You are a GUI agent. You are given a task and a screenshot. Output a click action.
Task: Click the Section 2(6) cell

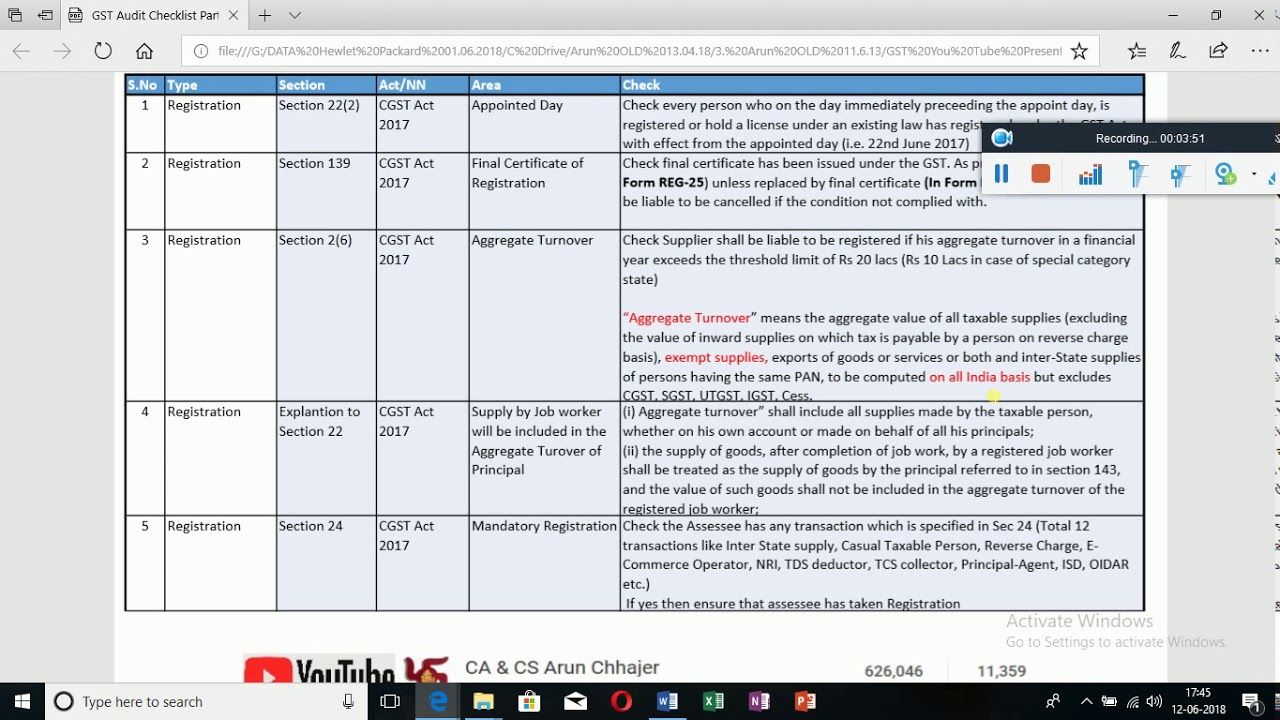coord(326,316)
